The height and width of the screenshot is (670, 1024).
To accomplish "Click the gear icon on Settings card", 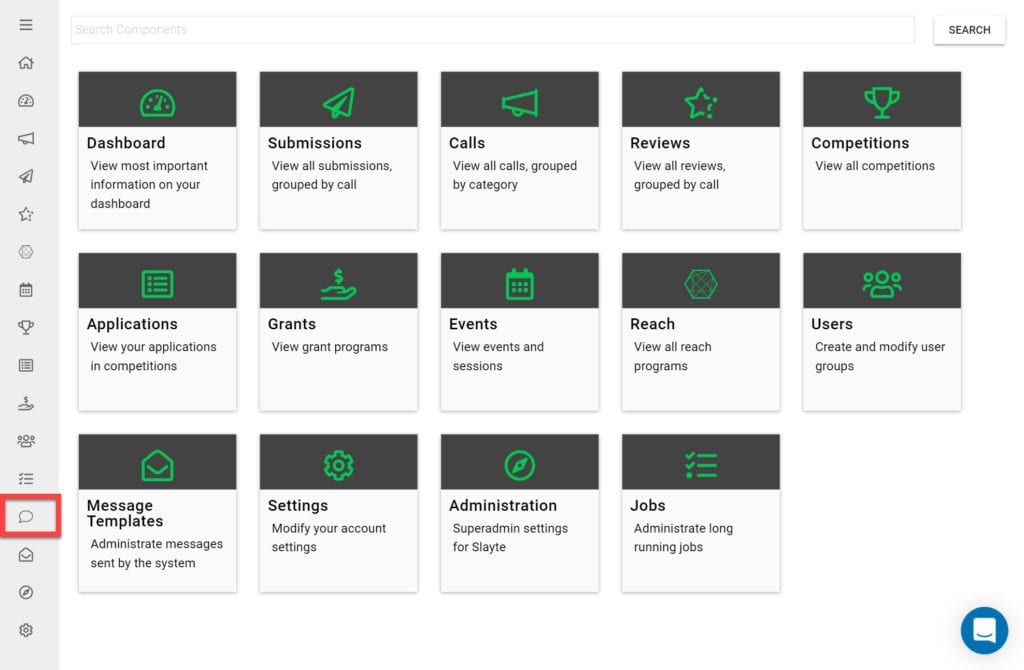I will [339, 466].
